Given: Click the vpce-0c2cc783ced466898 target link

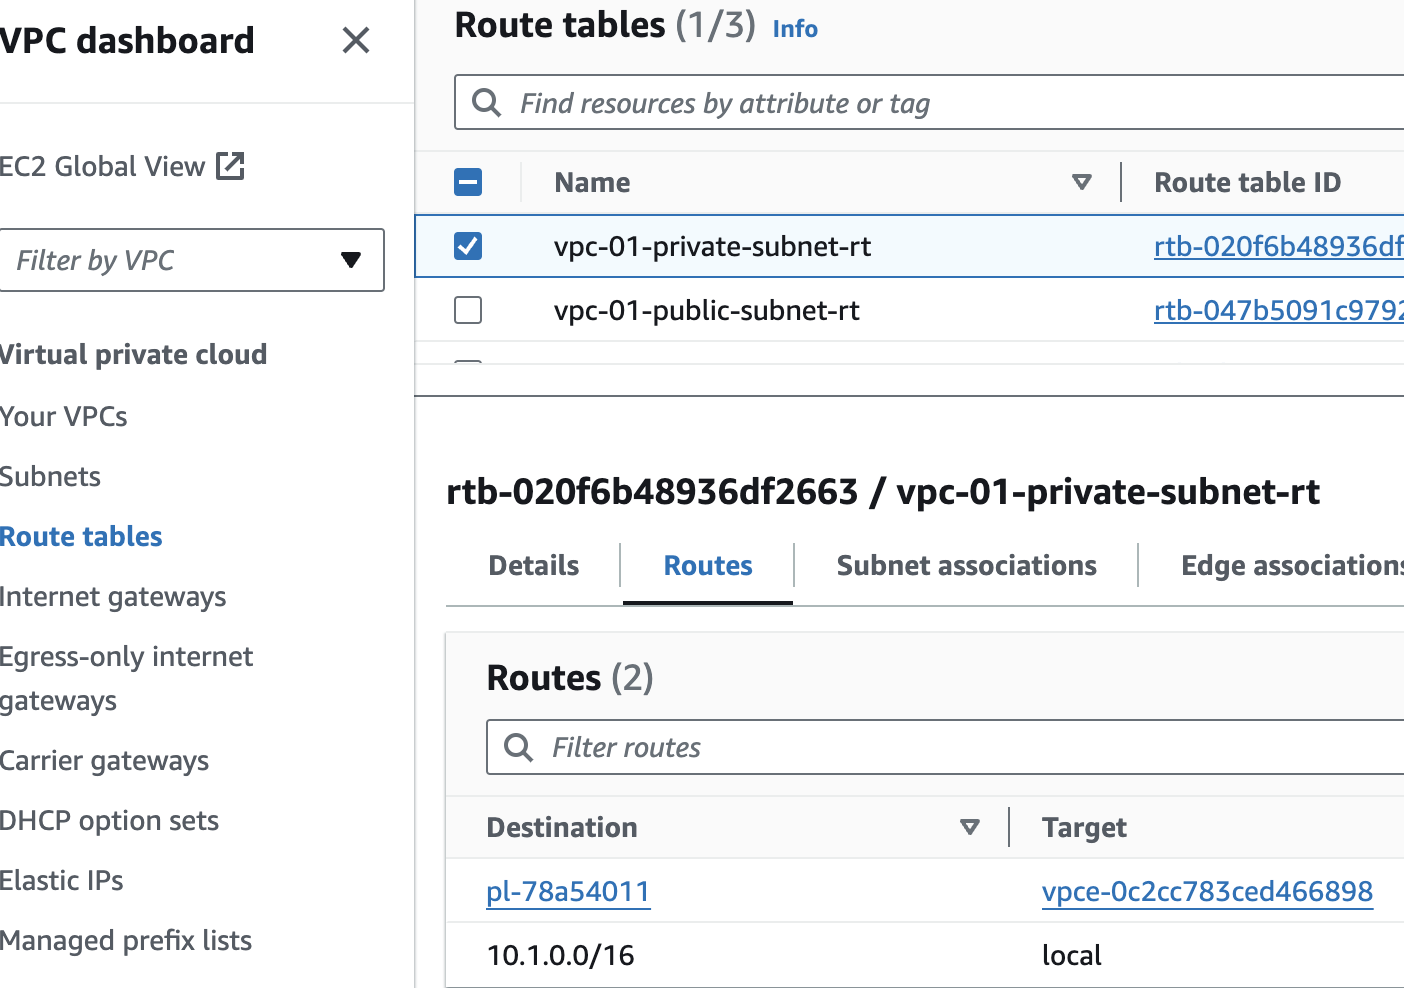Looking at the screenshot, I should point(1207,891).
